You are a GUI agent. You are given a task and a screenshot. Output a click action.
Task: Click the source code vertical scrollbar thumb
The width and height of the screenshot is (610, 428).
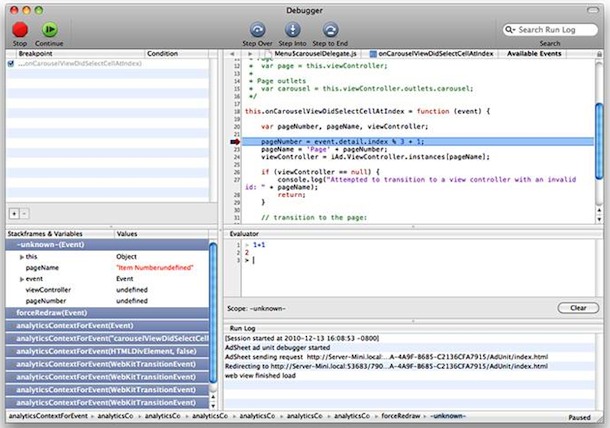[599, 141]
